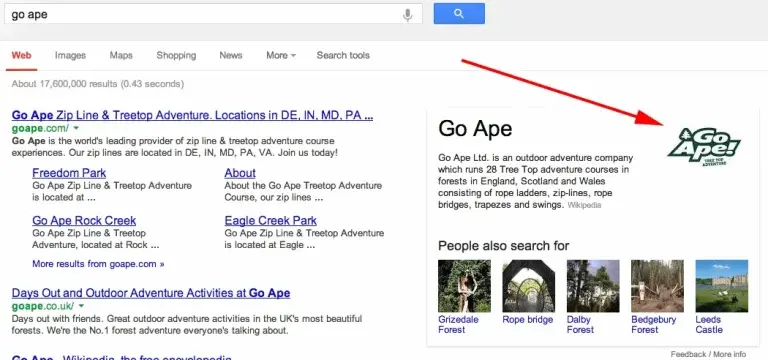The image size is (768, 360).
Task: Open the Eagle Creek Park sitelink
Action: [271, 220]
